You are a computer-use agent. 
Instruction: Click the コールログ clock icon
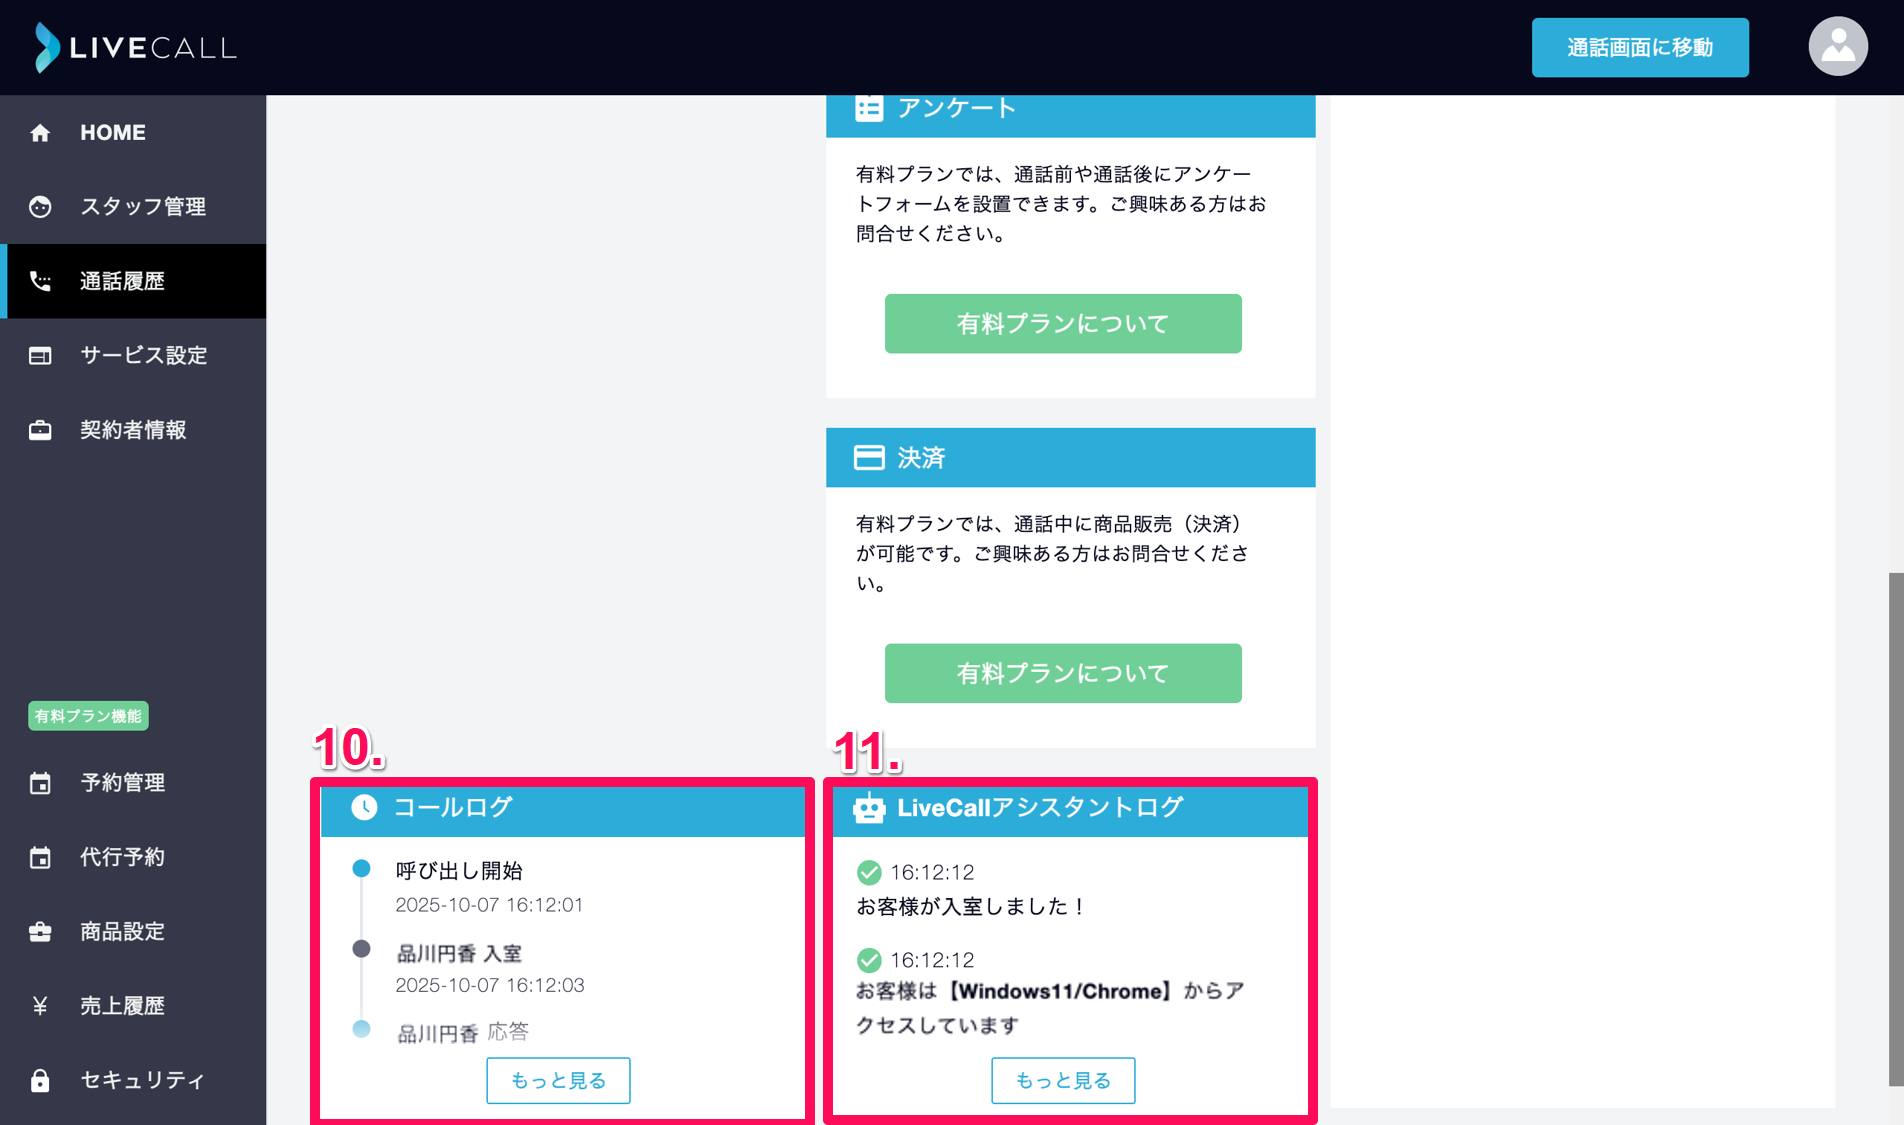pyautogui.click(x=364, y=807)
